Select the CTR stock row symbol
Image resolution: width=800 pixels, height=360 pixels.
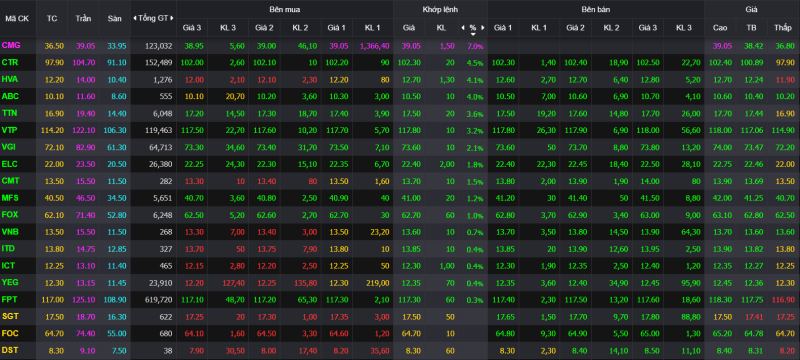(10, 63)
